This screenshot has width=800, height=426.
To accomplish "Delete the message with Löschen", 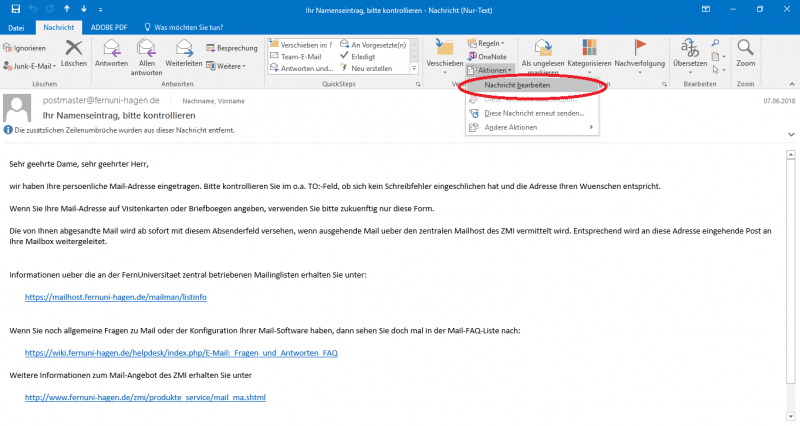I will pyautogui.click(x=74, y=54).
